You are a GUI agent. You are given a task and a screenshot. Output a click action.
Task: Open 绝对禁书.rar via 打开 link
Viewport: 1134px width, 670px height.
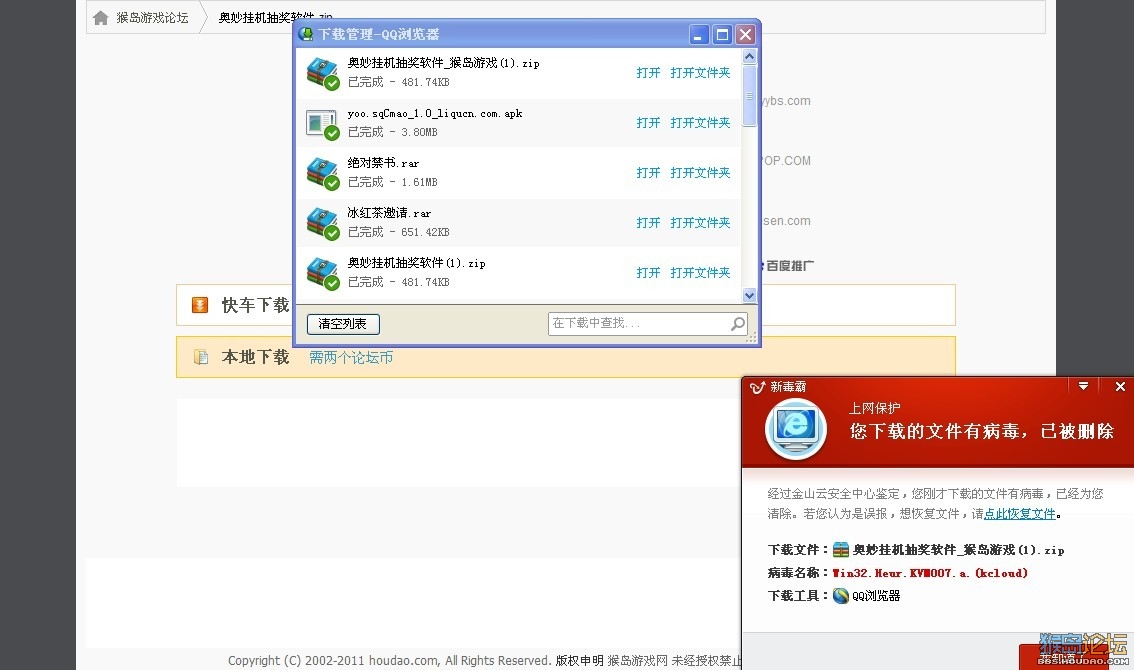[648, 172]
